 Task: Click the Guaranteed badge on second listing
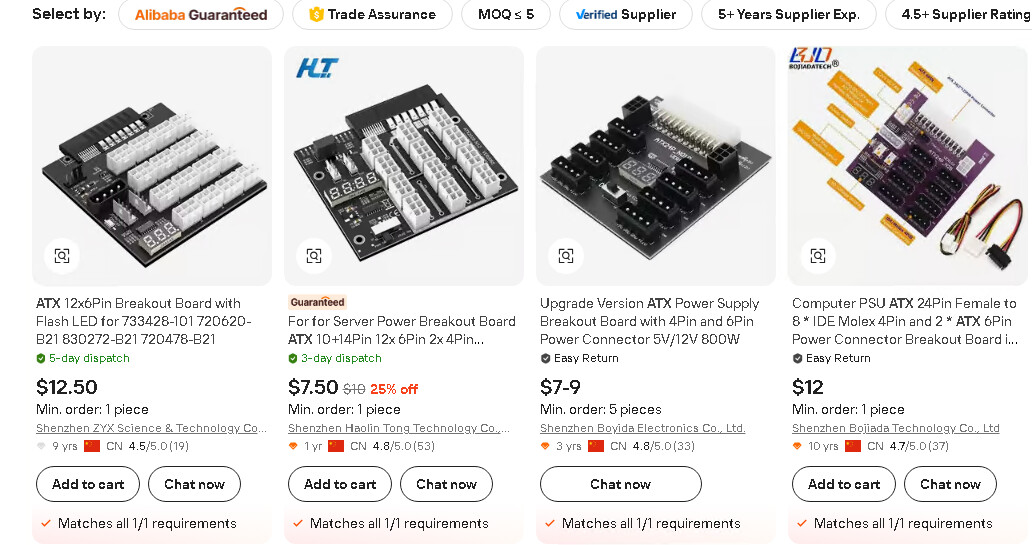(317, 302)
